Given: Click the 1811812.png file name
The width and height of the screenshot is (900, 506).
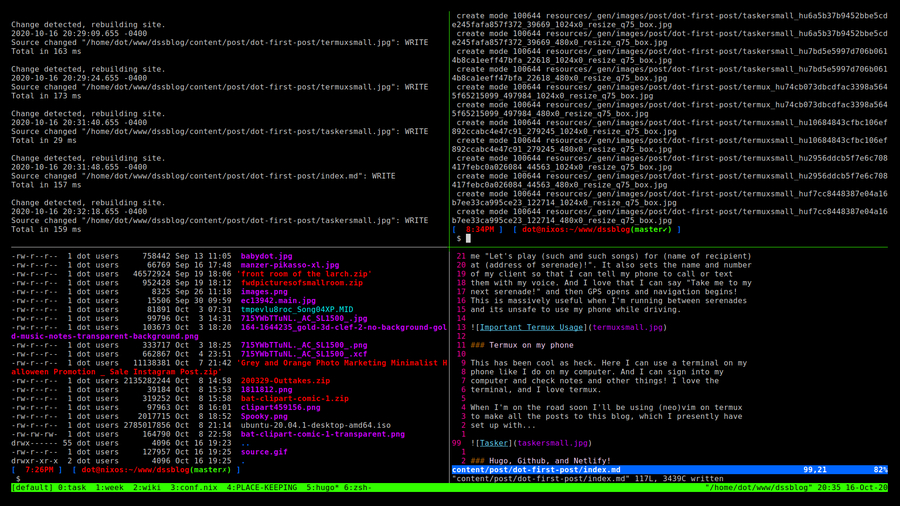Looking at the screenshot, I should (x=266, y=390).
